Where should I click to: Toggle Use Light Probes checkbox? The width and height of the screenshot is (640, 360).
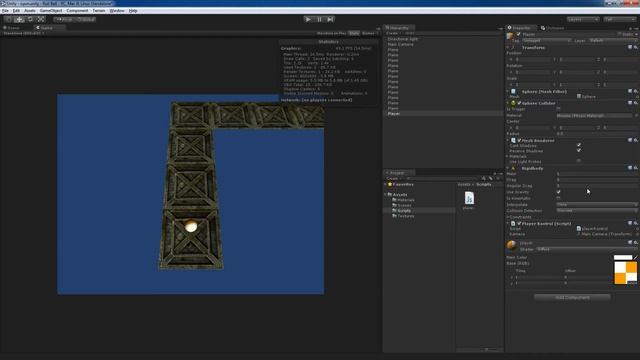pos(578,161)
